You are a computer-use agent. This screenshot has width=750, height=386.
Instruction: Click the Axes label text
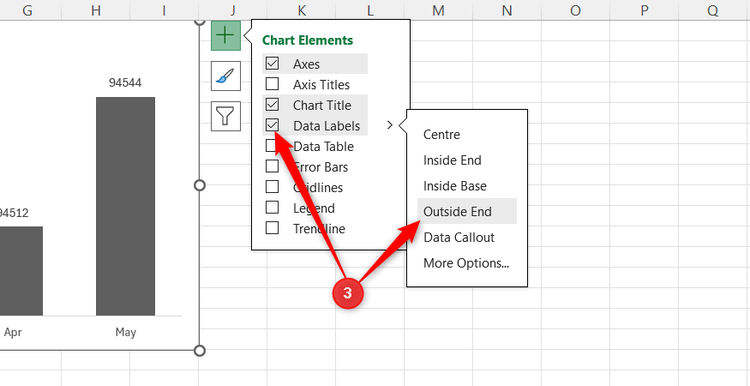[x=307, y=64]
